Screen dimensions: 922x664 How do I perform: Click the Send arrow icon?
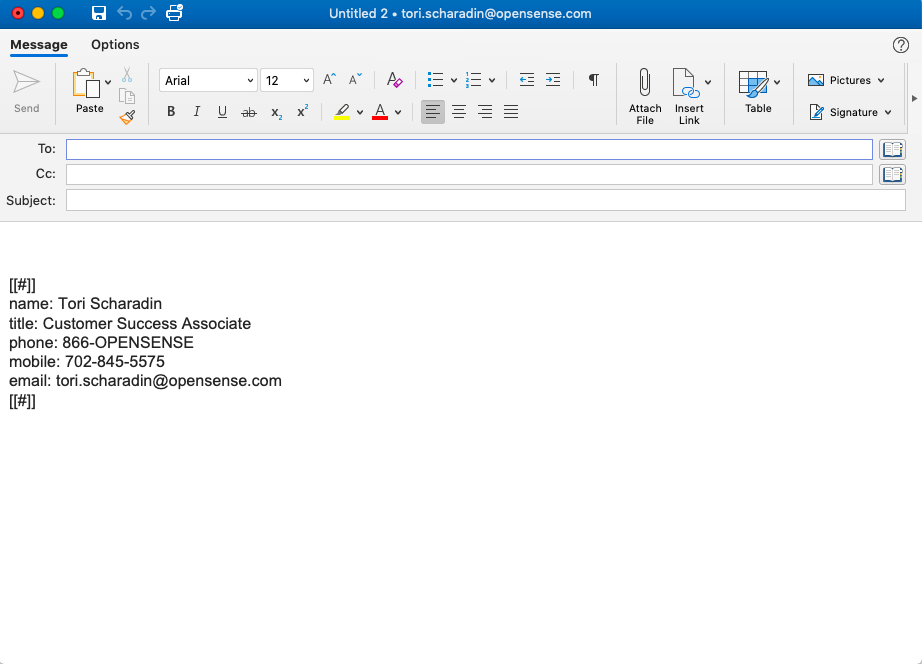[x=26, y=82]
